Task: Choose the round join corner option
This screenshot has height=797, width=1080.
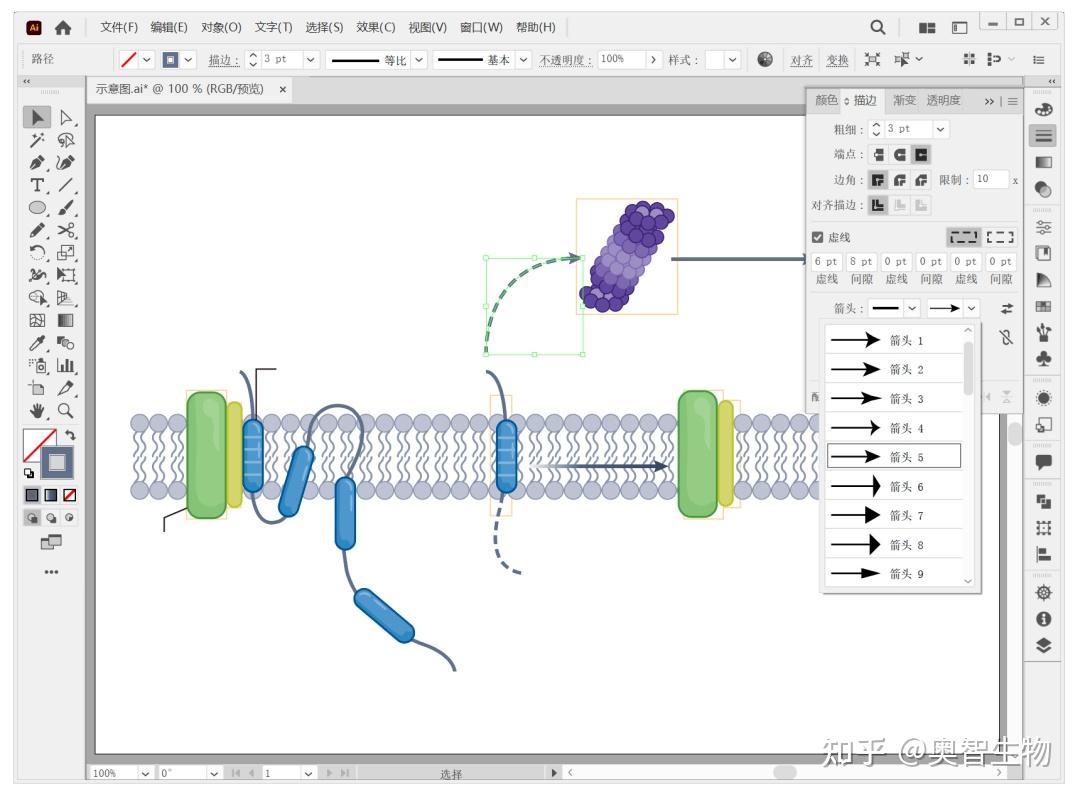Action: point(900,180)
